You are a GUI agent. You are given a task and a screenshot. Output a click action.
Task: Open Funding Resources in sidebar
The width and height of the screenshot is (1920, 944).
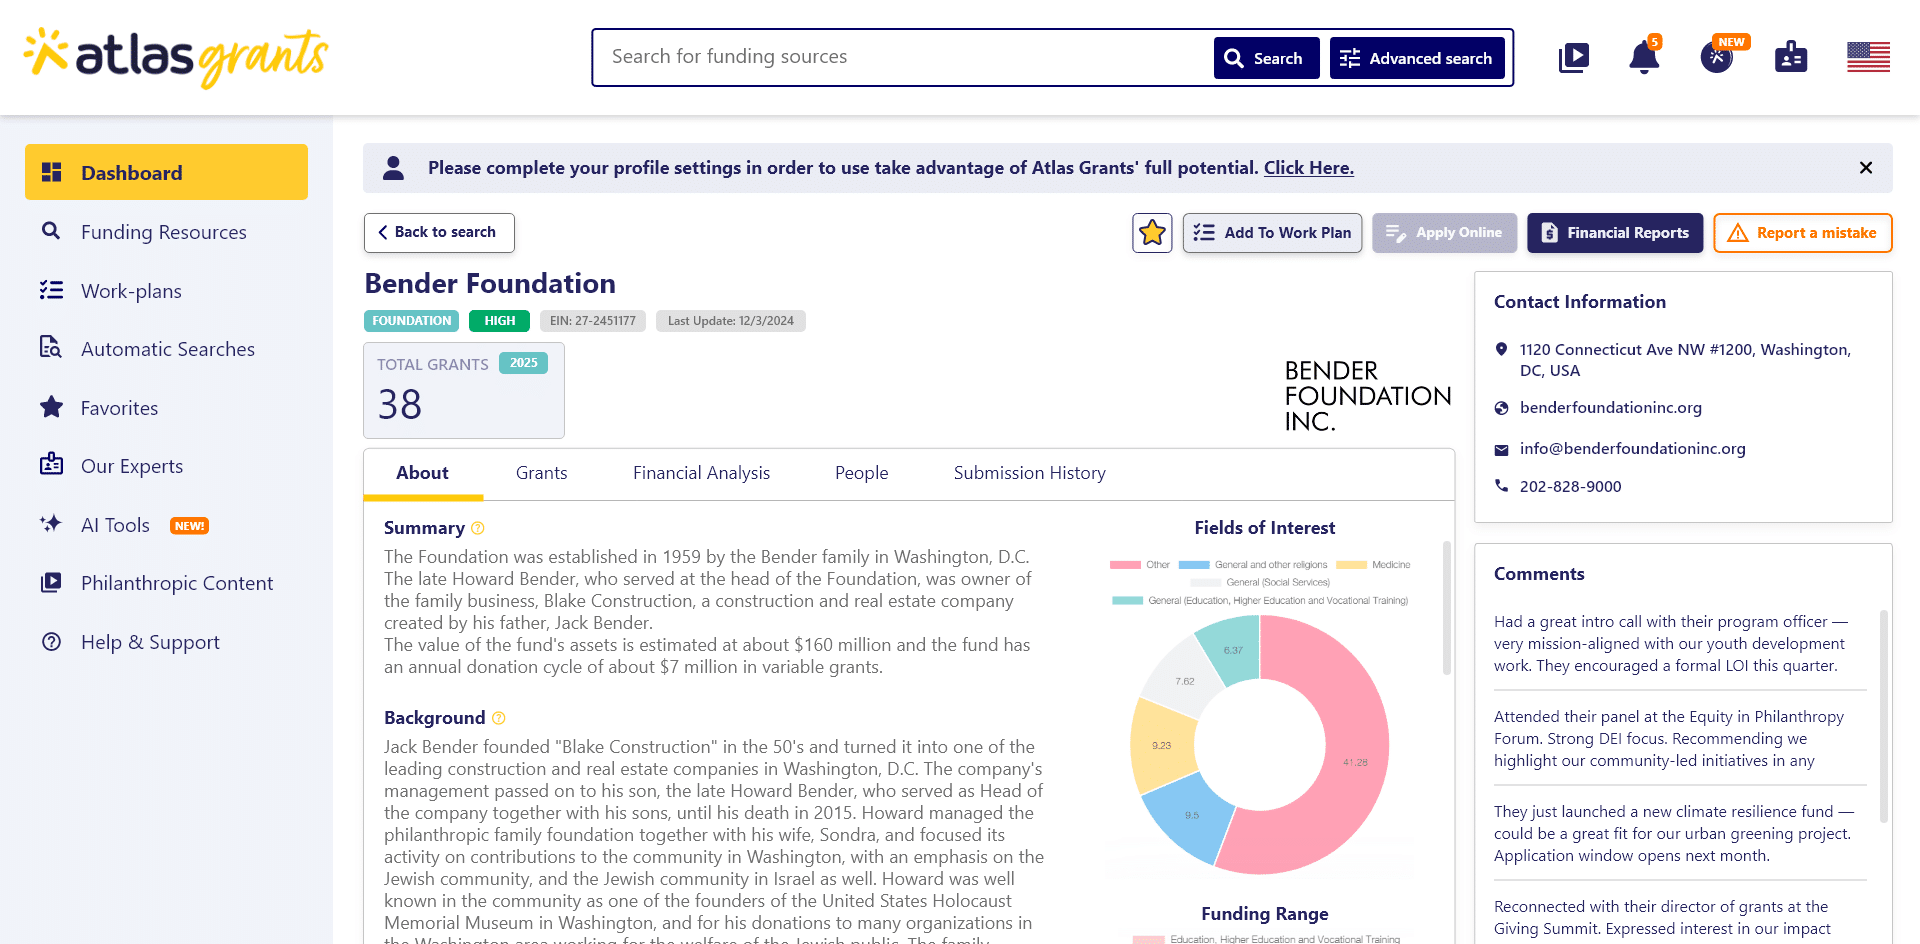tap(166, 232)
